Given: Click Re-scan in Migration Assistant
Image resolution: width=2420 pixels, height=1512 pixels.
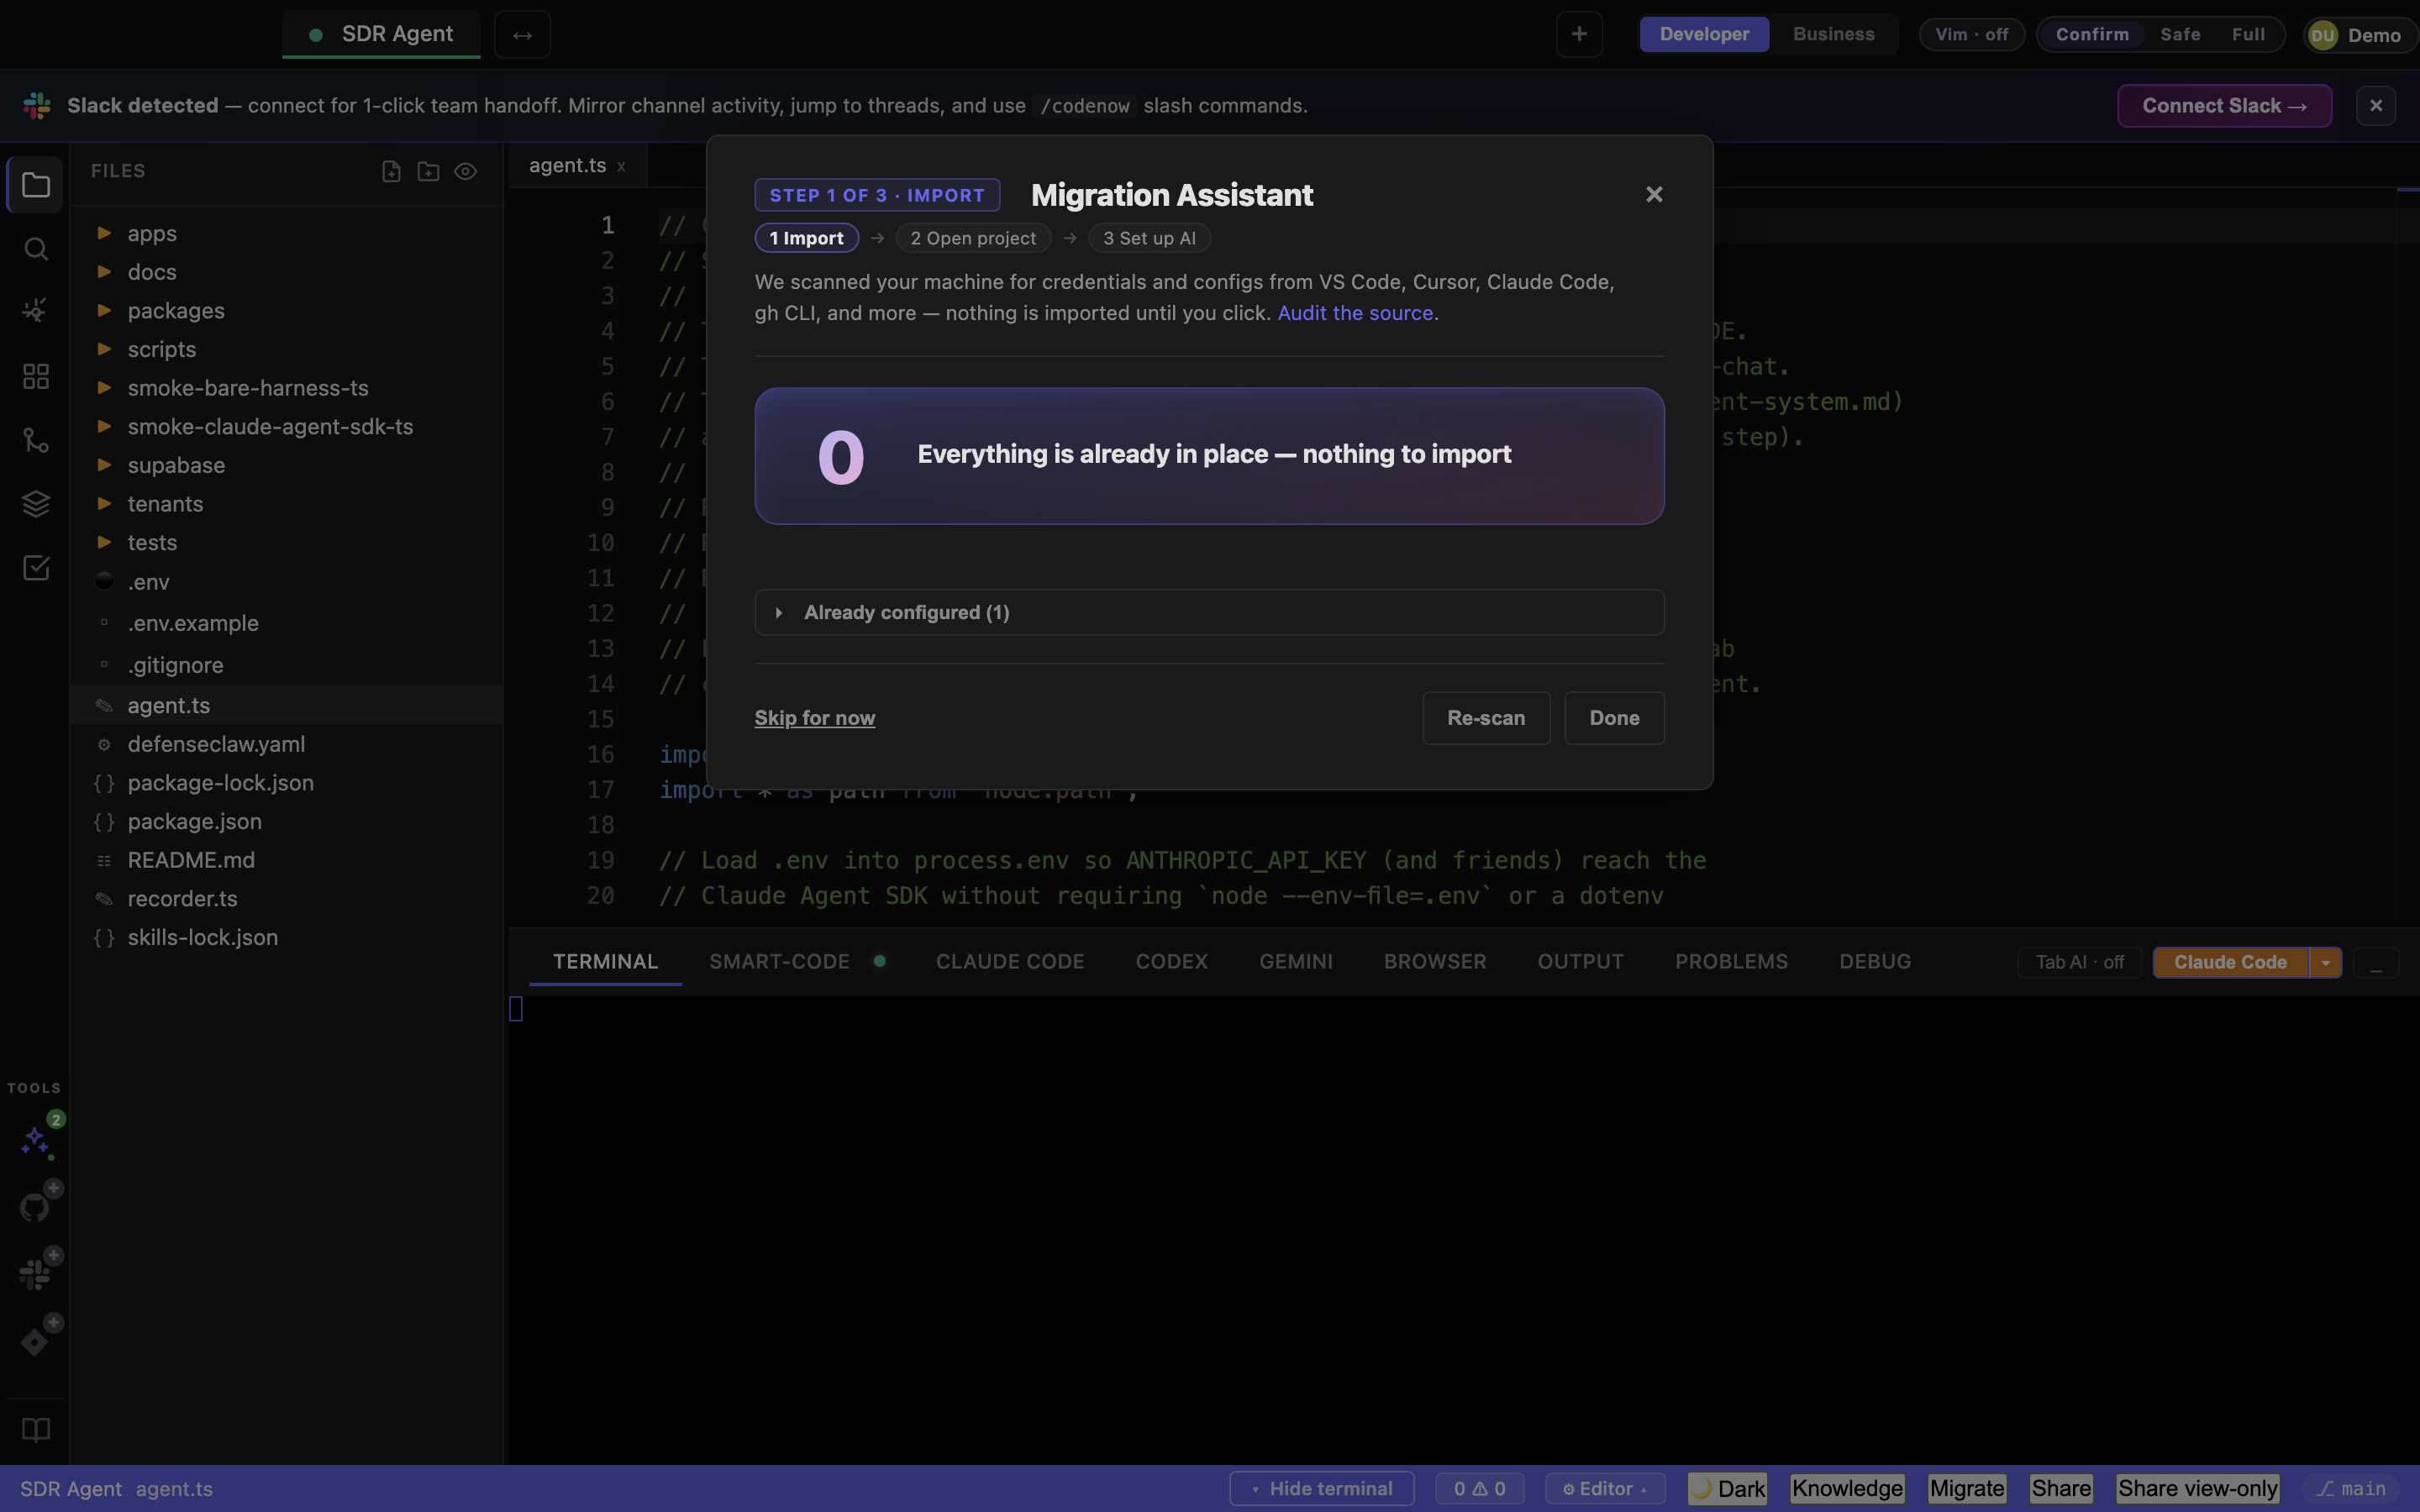Looking at the screenshot, I should click(x=1486, y=718).
